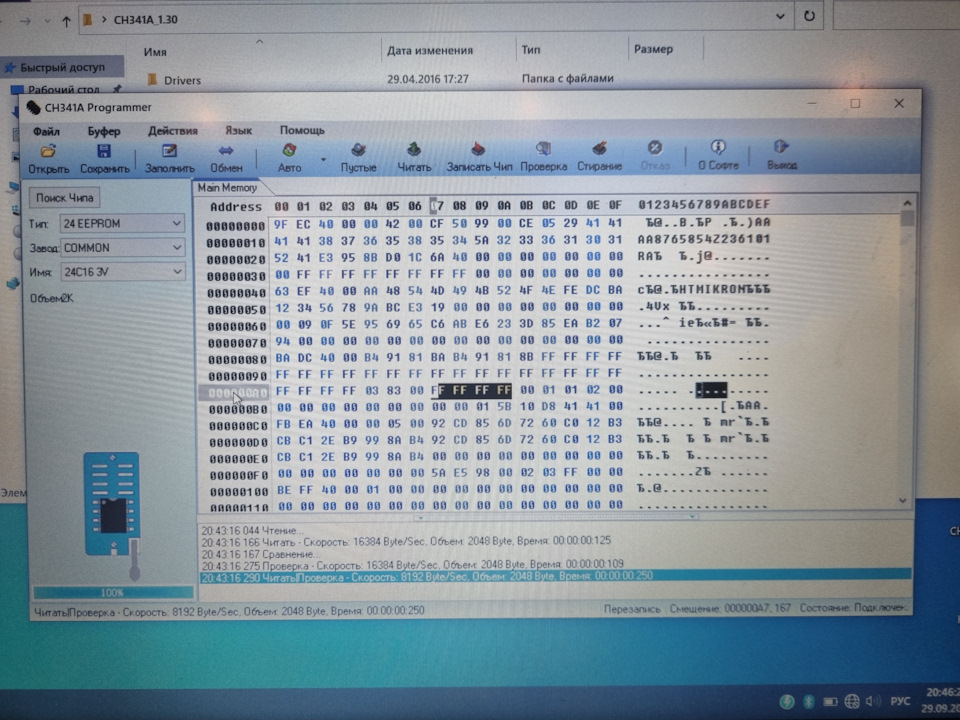Click the 100% progress bar under the chip image
The image size is (960, 720).
[x=113, y=592]
